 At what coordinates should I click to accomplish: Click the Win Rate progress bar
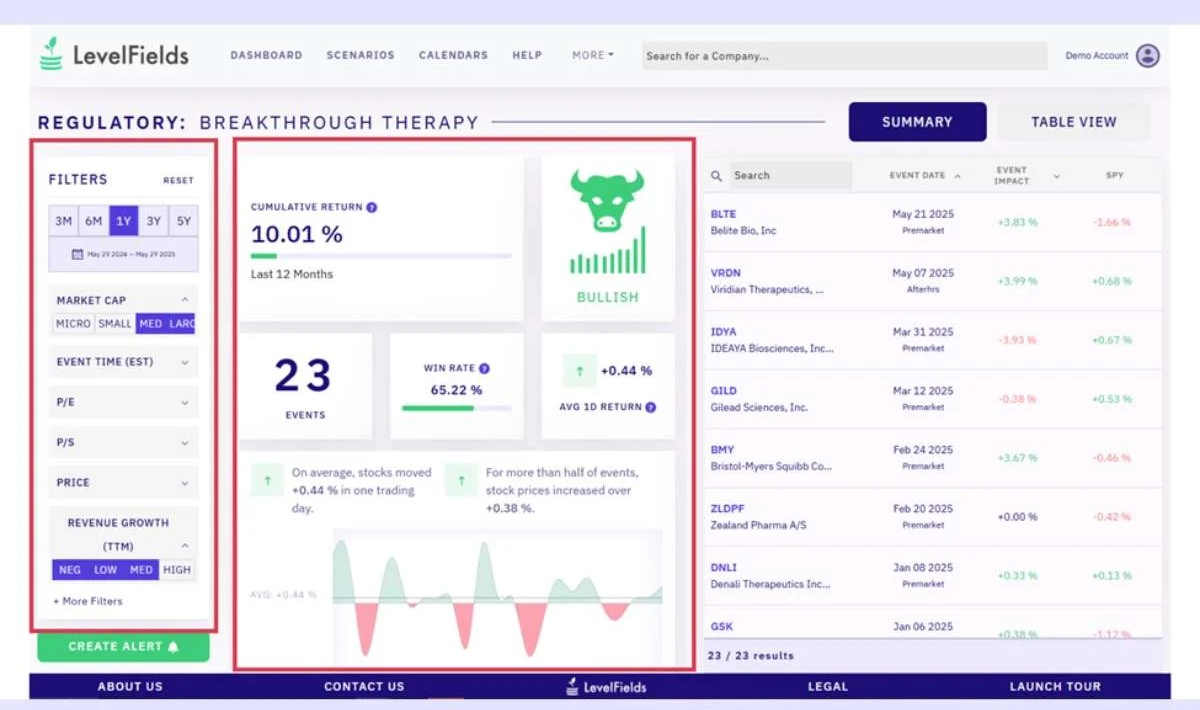pyautogui.click(x=456, y=408)
